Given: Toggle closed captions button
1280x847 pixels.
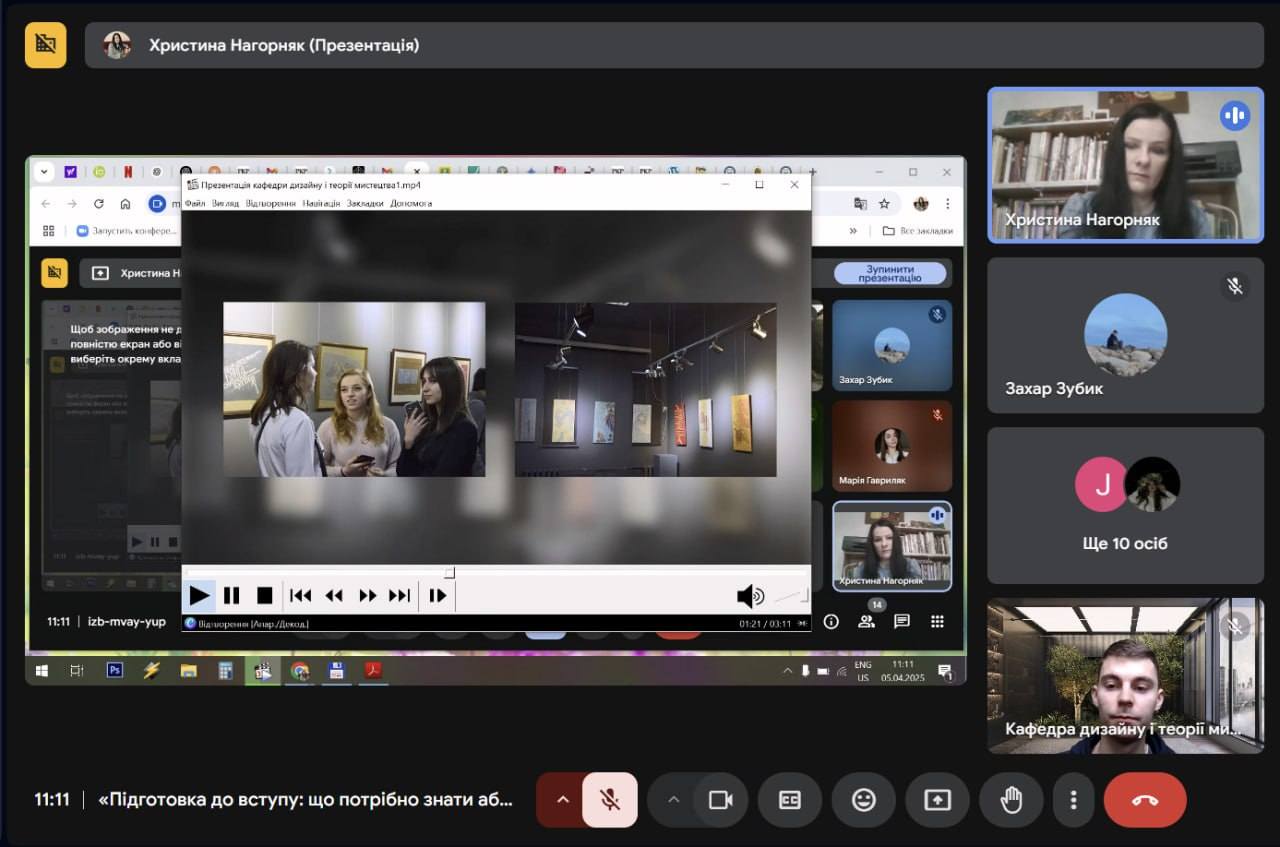Looking at the screenshot, I should [x=790, y=800].
